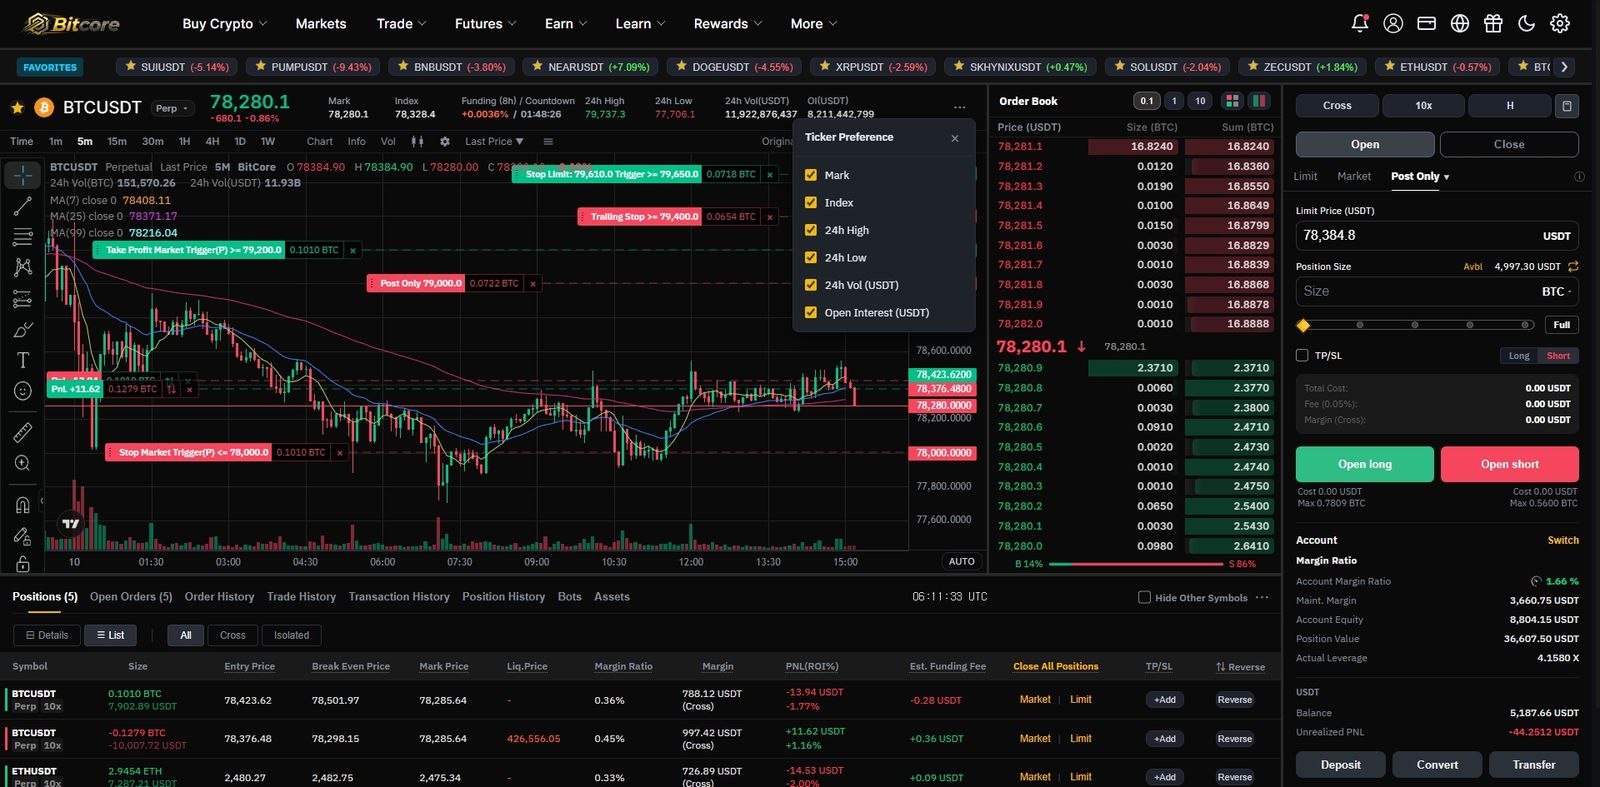1600x787 pixels.
Task: Open the calculator icon in order panel
Action: (1567, 105)
